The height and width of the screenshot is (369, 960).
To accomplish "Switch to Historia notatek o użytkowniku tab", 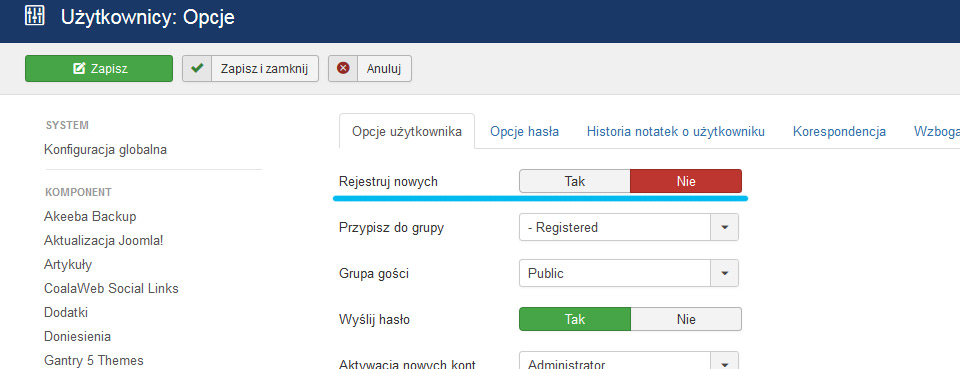I will click(x=675, y=132).
